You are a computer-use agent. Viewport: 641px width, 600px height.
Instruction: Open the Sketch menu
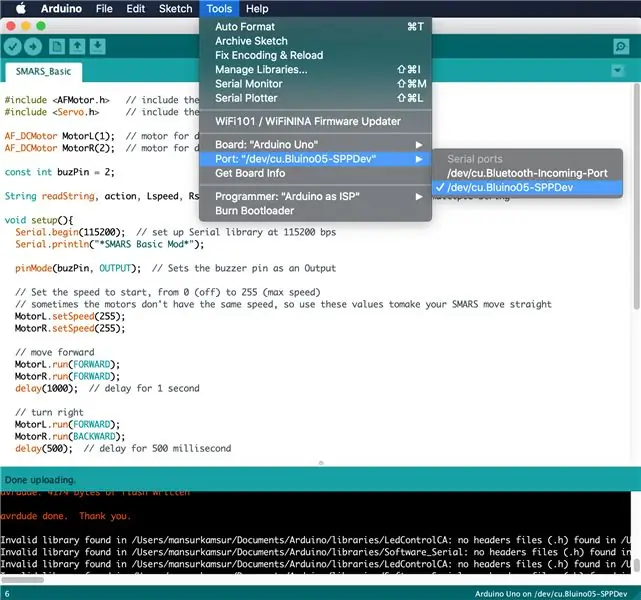click(x=175, y=9)
